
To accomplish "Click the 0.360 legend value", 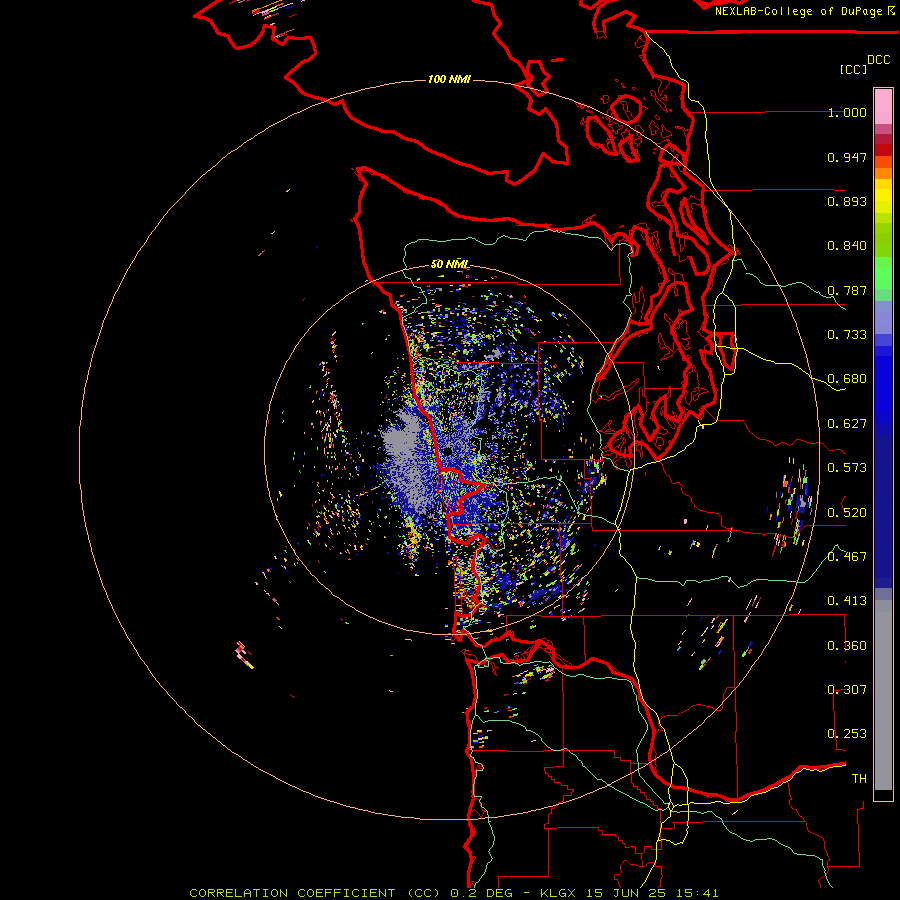I will pos(847,646).
